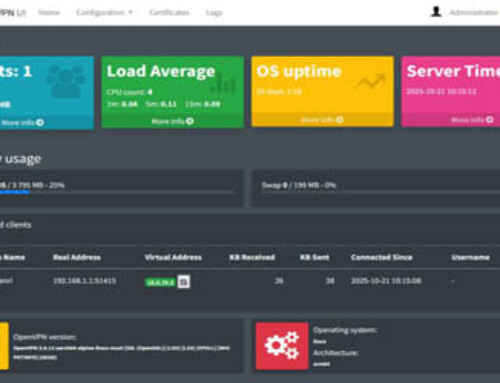Click the red gears system icon
500x383 pixels.
pos(282,346)
